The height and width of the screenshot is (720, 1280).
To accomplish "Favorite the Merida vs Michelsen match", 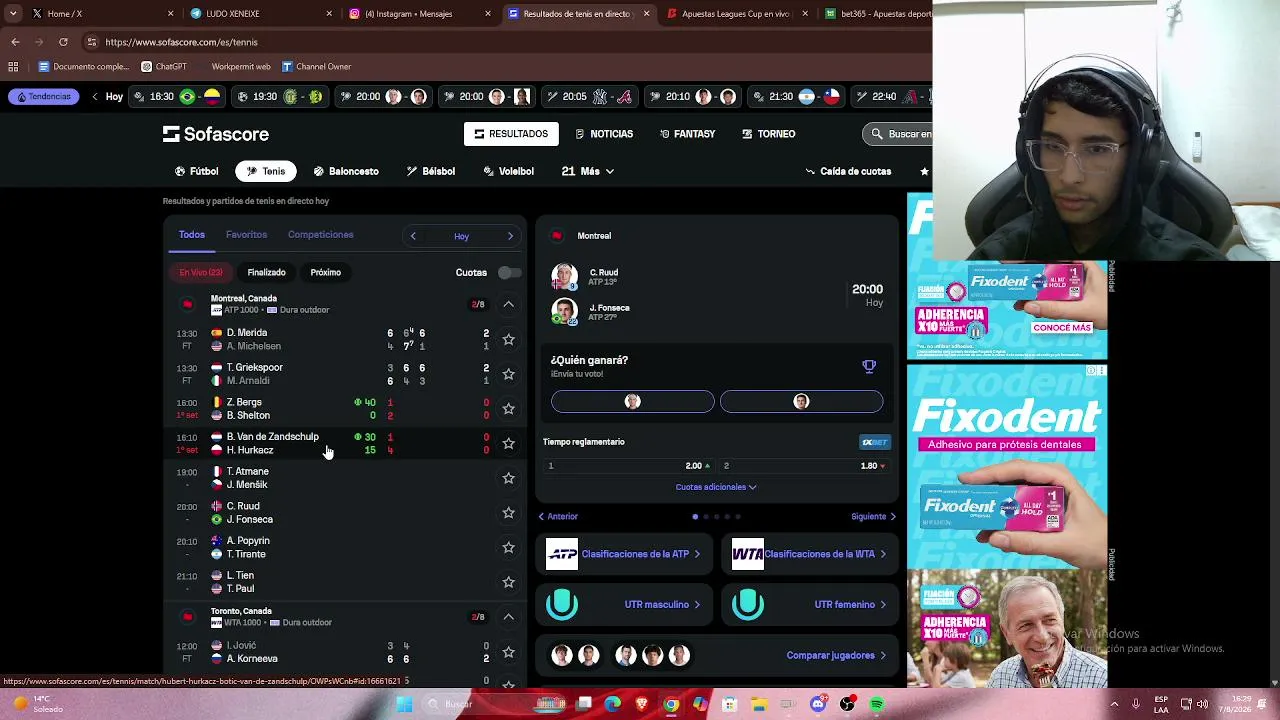I will (508, 339).
